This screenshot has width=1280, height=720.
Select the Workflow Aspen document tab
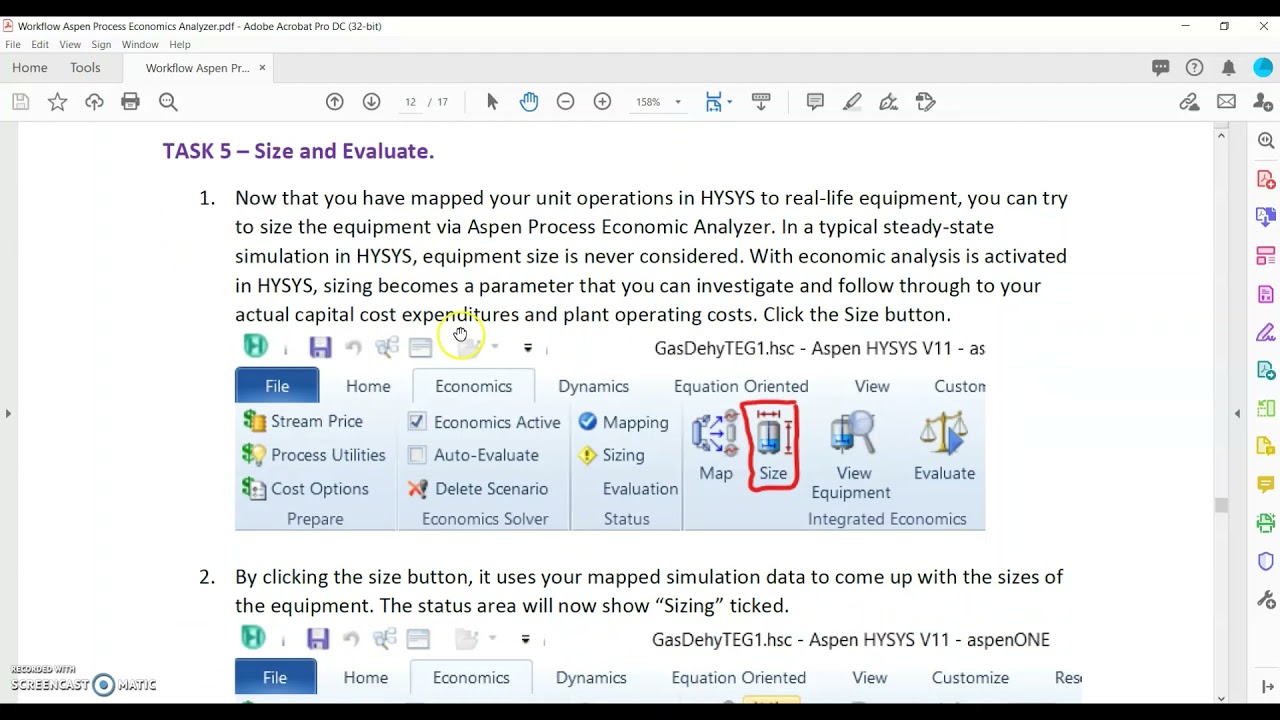tap(197, 68)
